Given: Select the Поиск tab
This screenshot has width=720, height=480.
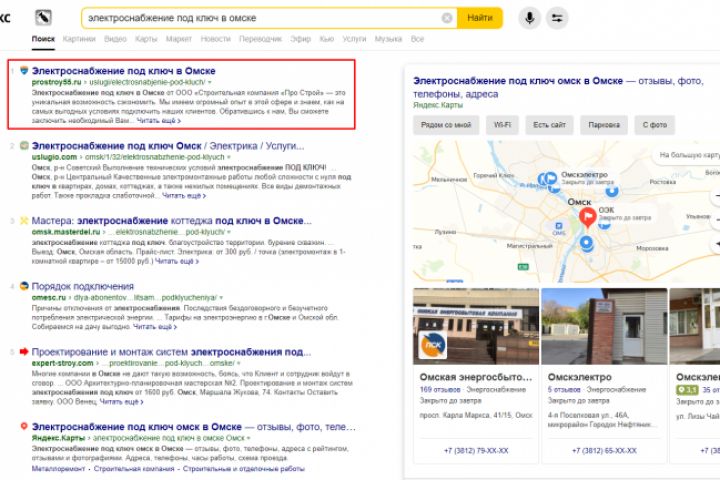Looking at the screenshot, I should click(43, 39).
